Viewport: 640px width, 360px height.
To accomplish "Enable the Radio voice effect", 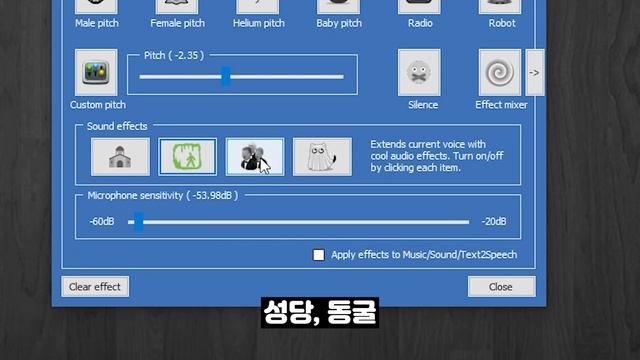I will click(x=420, y=6).
